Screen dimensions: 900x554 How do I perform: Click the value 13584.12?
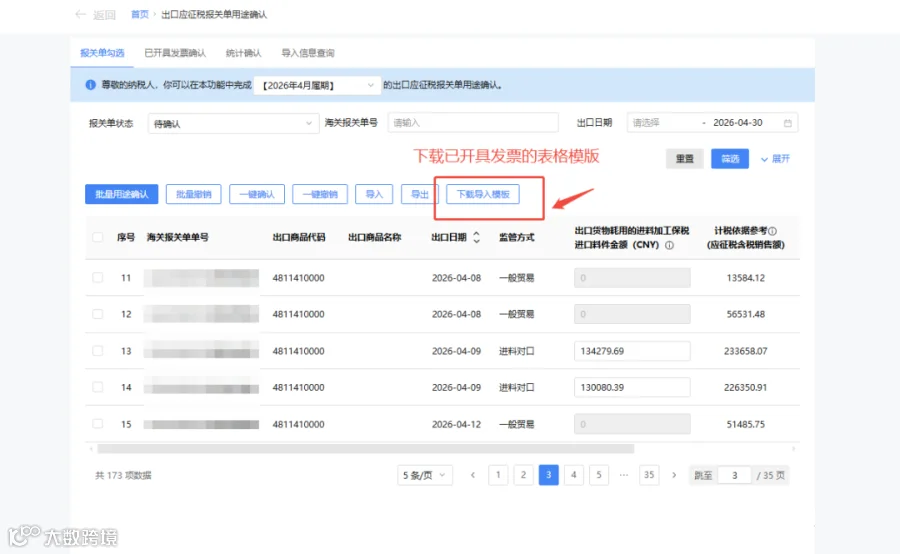coord(746,278)
